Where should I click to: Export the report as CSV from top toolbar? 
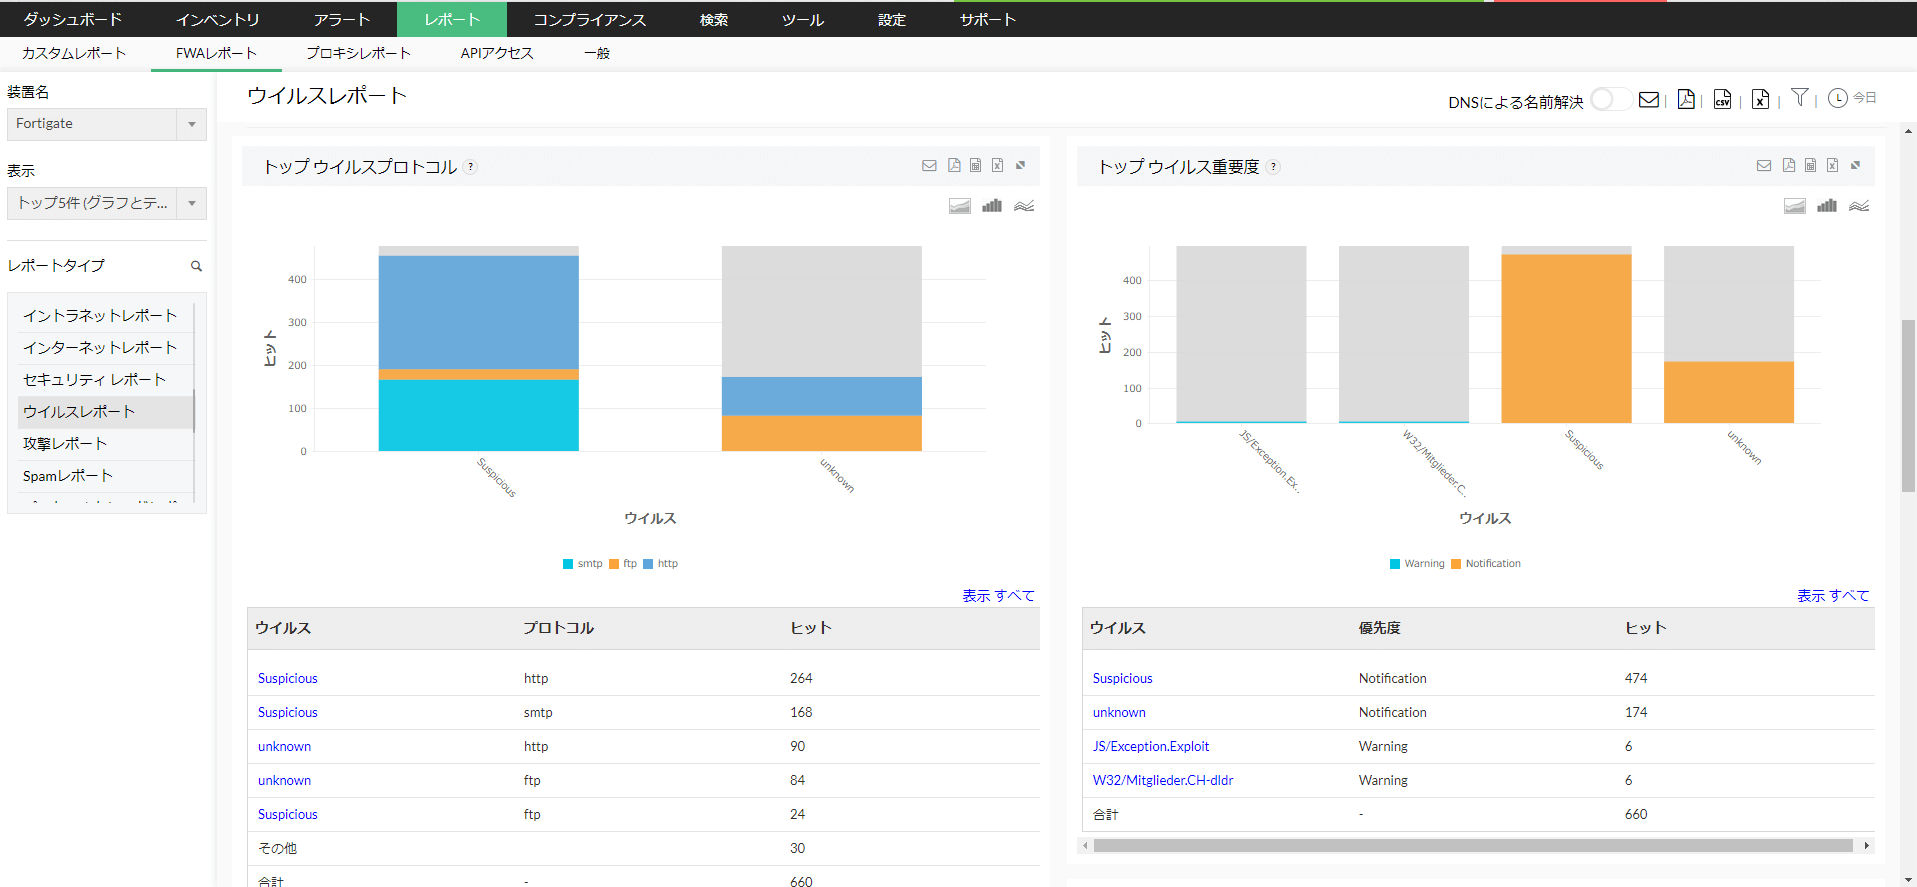[1722, 99]
